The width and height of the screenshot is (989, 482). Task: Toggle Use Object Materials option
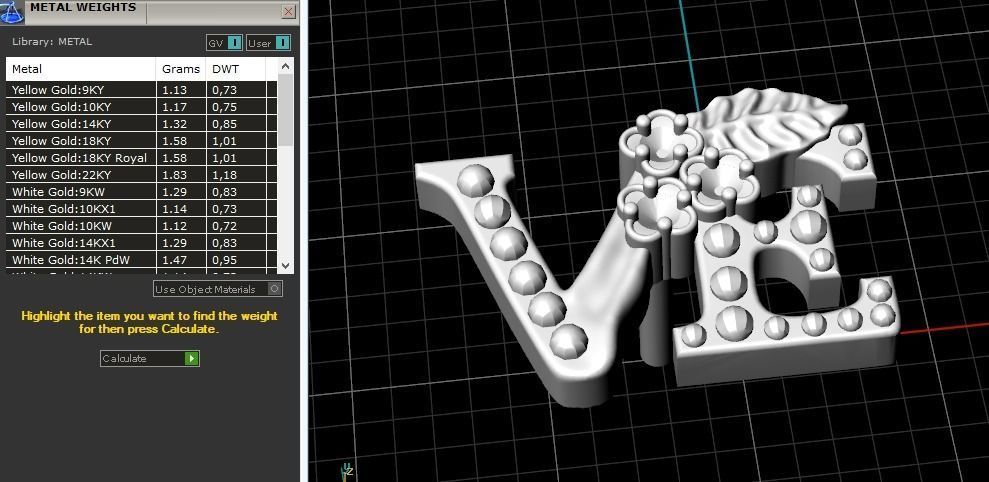218,289
